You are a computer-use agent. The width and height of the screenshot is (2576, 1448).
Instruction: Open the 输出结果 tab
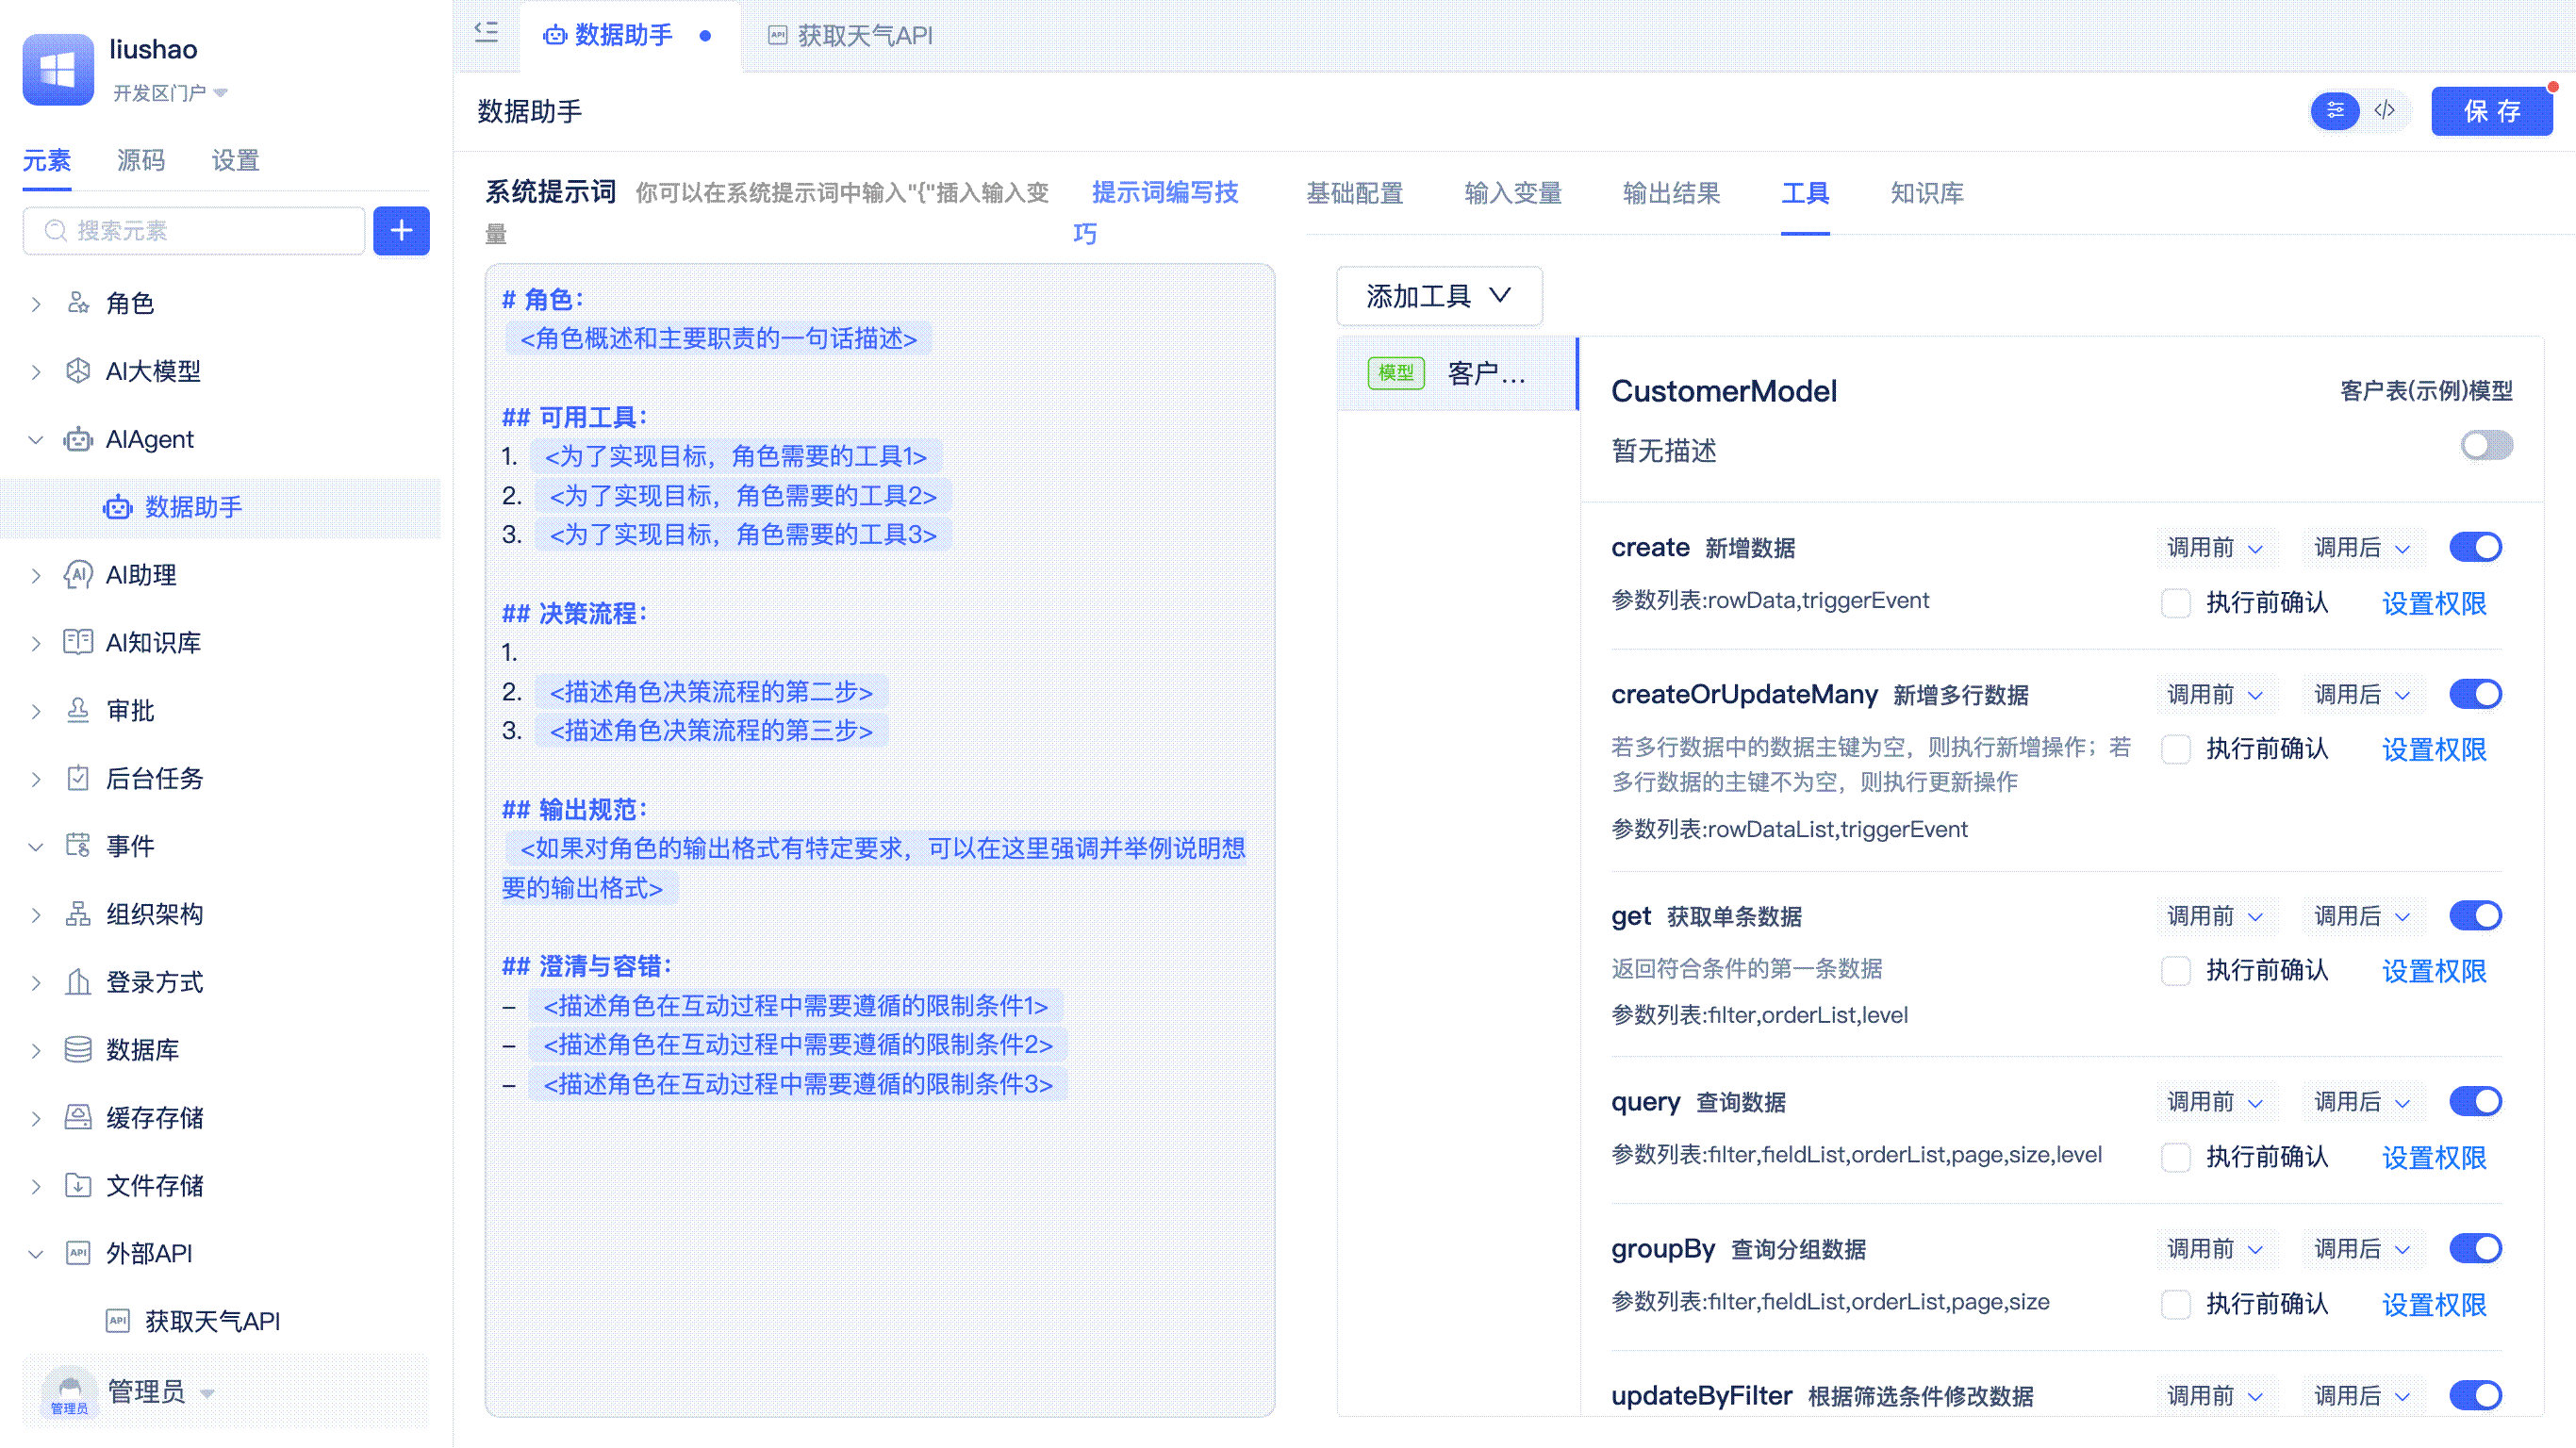click(1671, 193)
